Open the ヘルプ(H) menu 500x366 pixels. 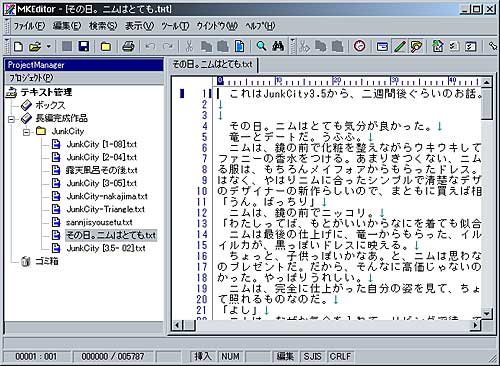point(260,26)
